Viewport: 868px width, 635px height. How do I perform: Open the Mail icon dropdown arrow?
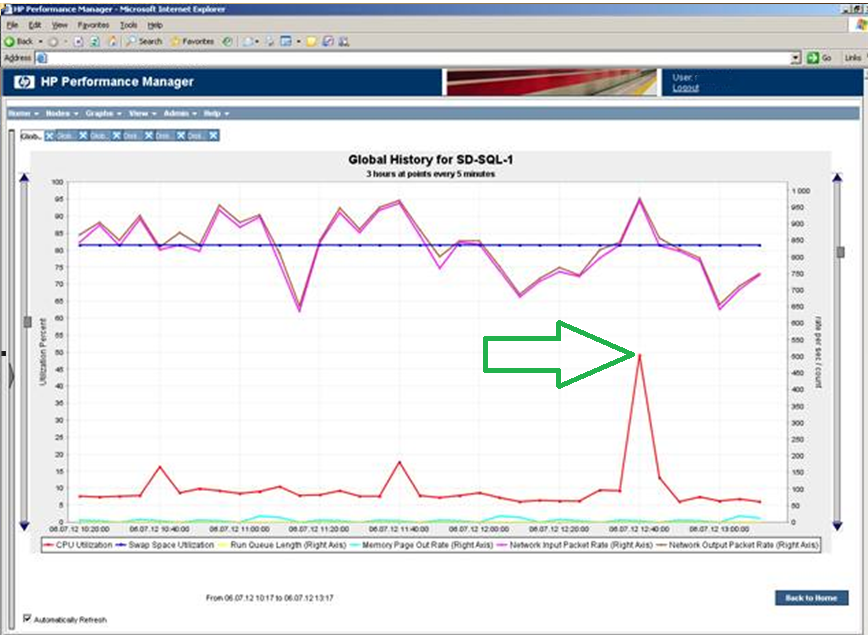point(257,42)
